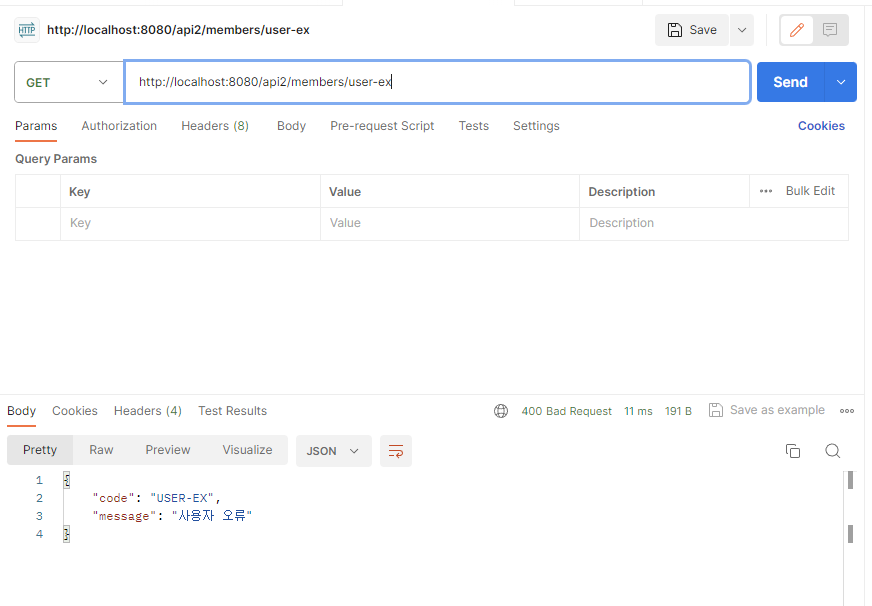Open the response Cookies tab
Screen dimensions: 872x606
[75, 411]
